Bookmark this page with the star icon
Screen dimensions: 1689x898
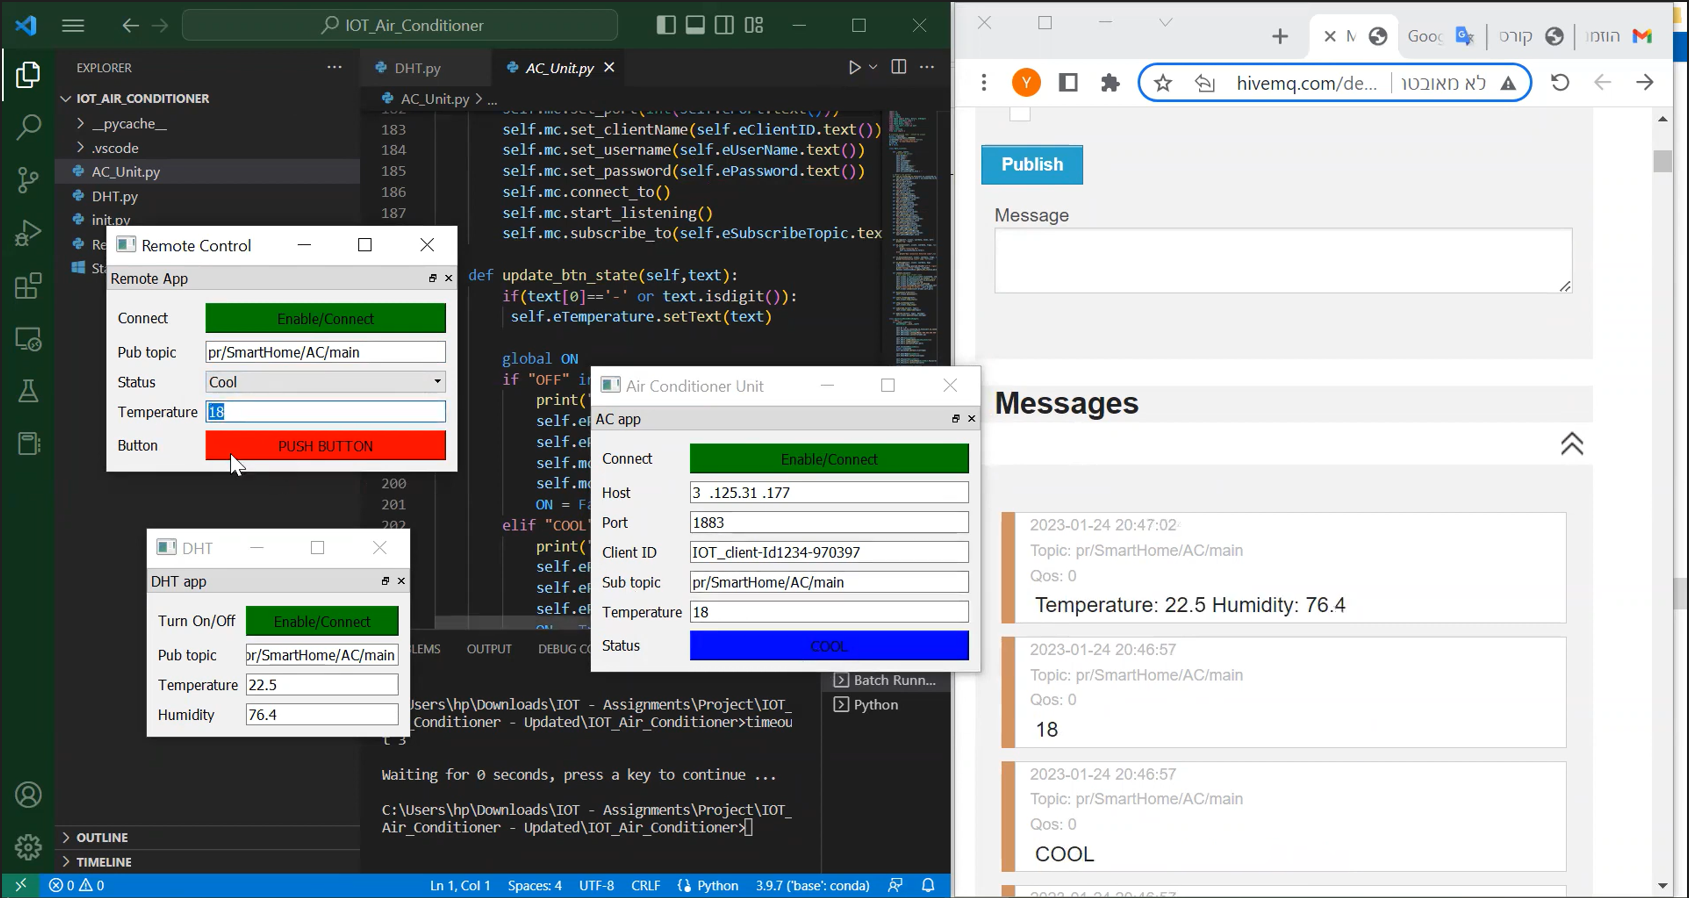coord(1163,83)
